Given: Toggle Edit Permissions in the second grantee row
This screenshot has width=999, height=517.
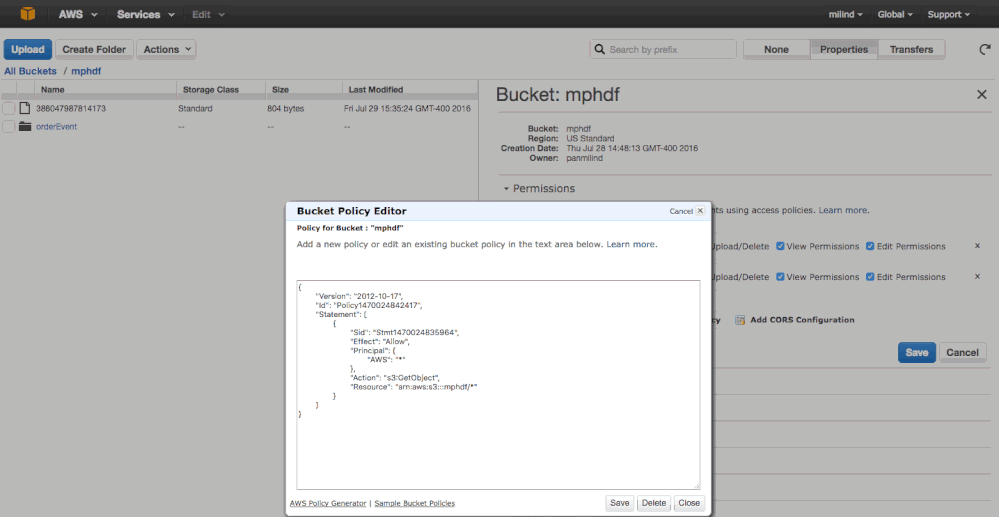Looking at the screenshot, I should [x=870, y=277].
